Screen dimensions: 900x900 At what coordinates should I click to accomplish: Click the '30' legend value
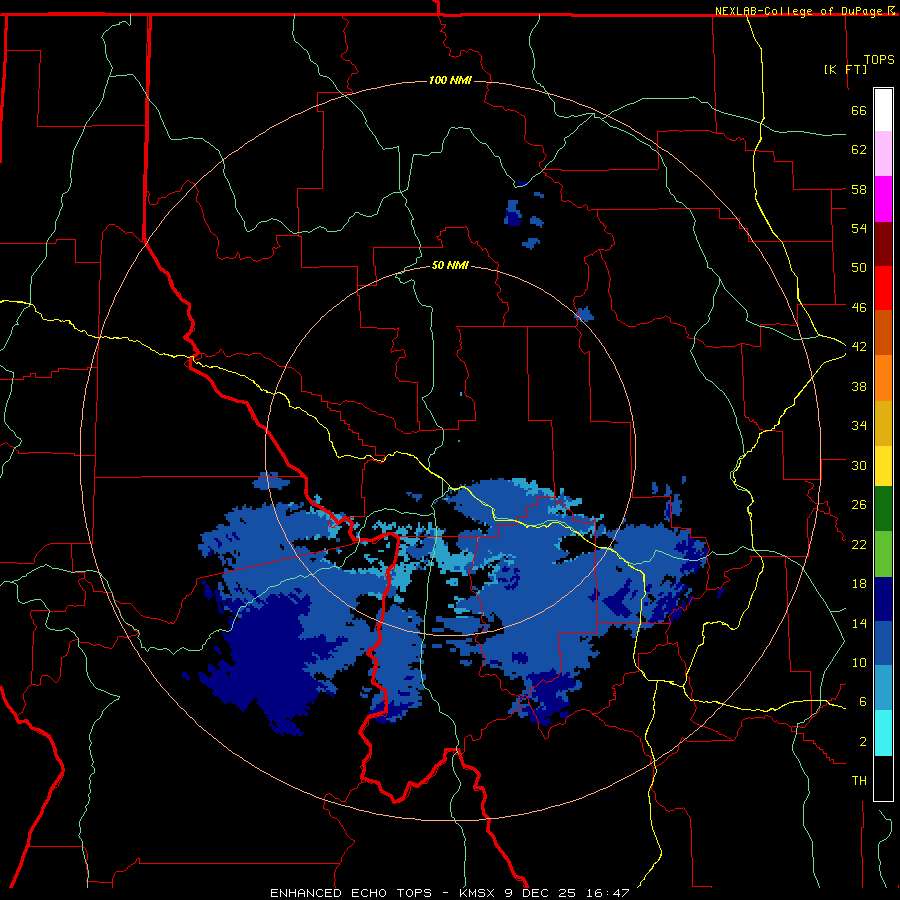tap(859, 465)
